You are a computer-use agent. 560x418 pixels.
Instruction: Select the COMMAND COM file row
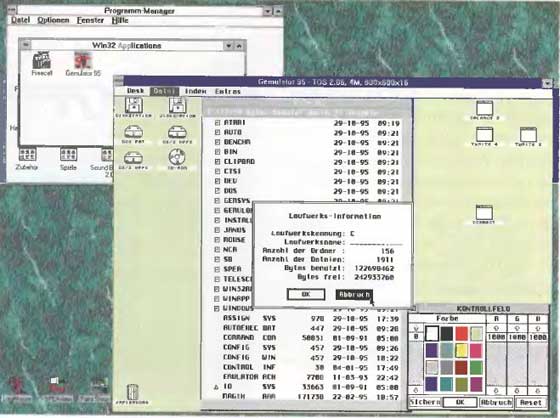pyautogui.click(x=311, y=338)
